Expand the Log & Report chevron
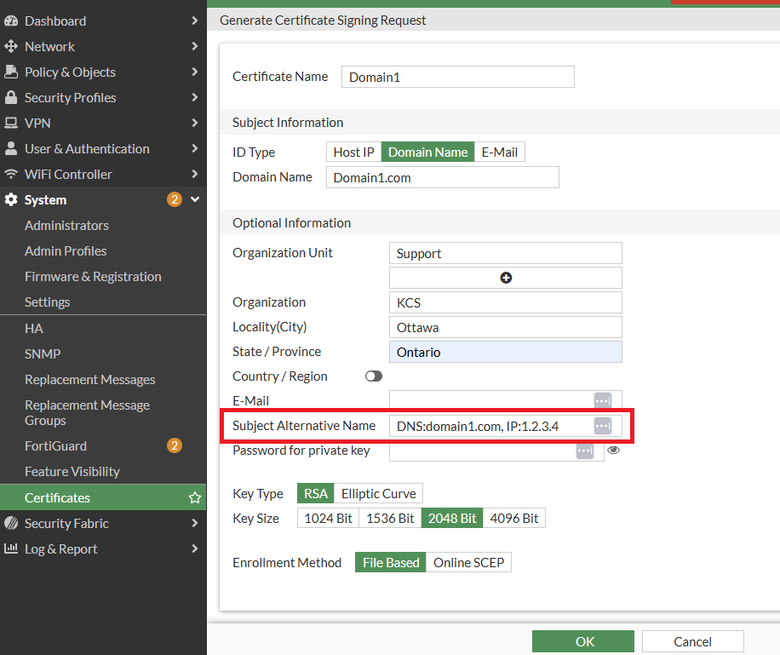 point(195,549)
